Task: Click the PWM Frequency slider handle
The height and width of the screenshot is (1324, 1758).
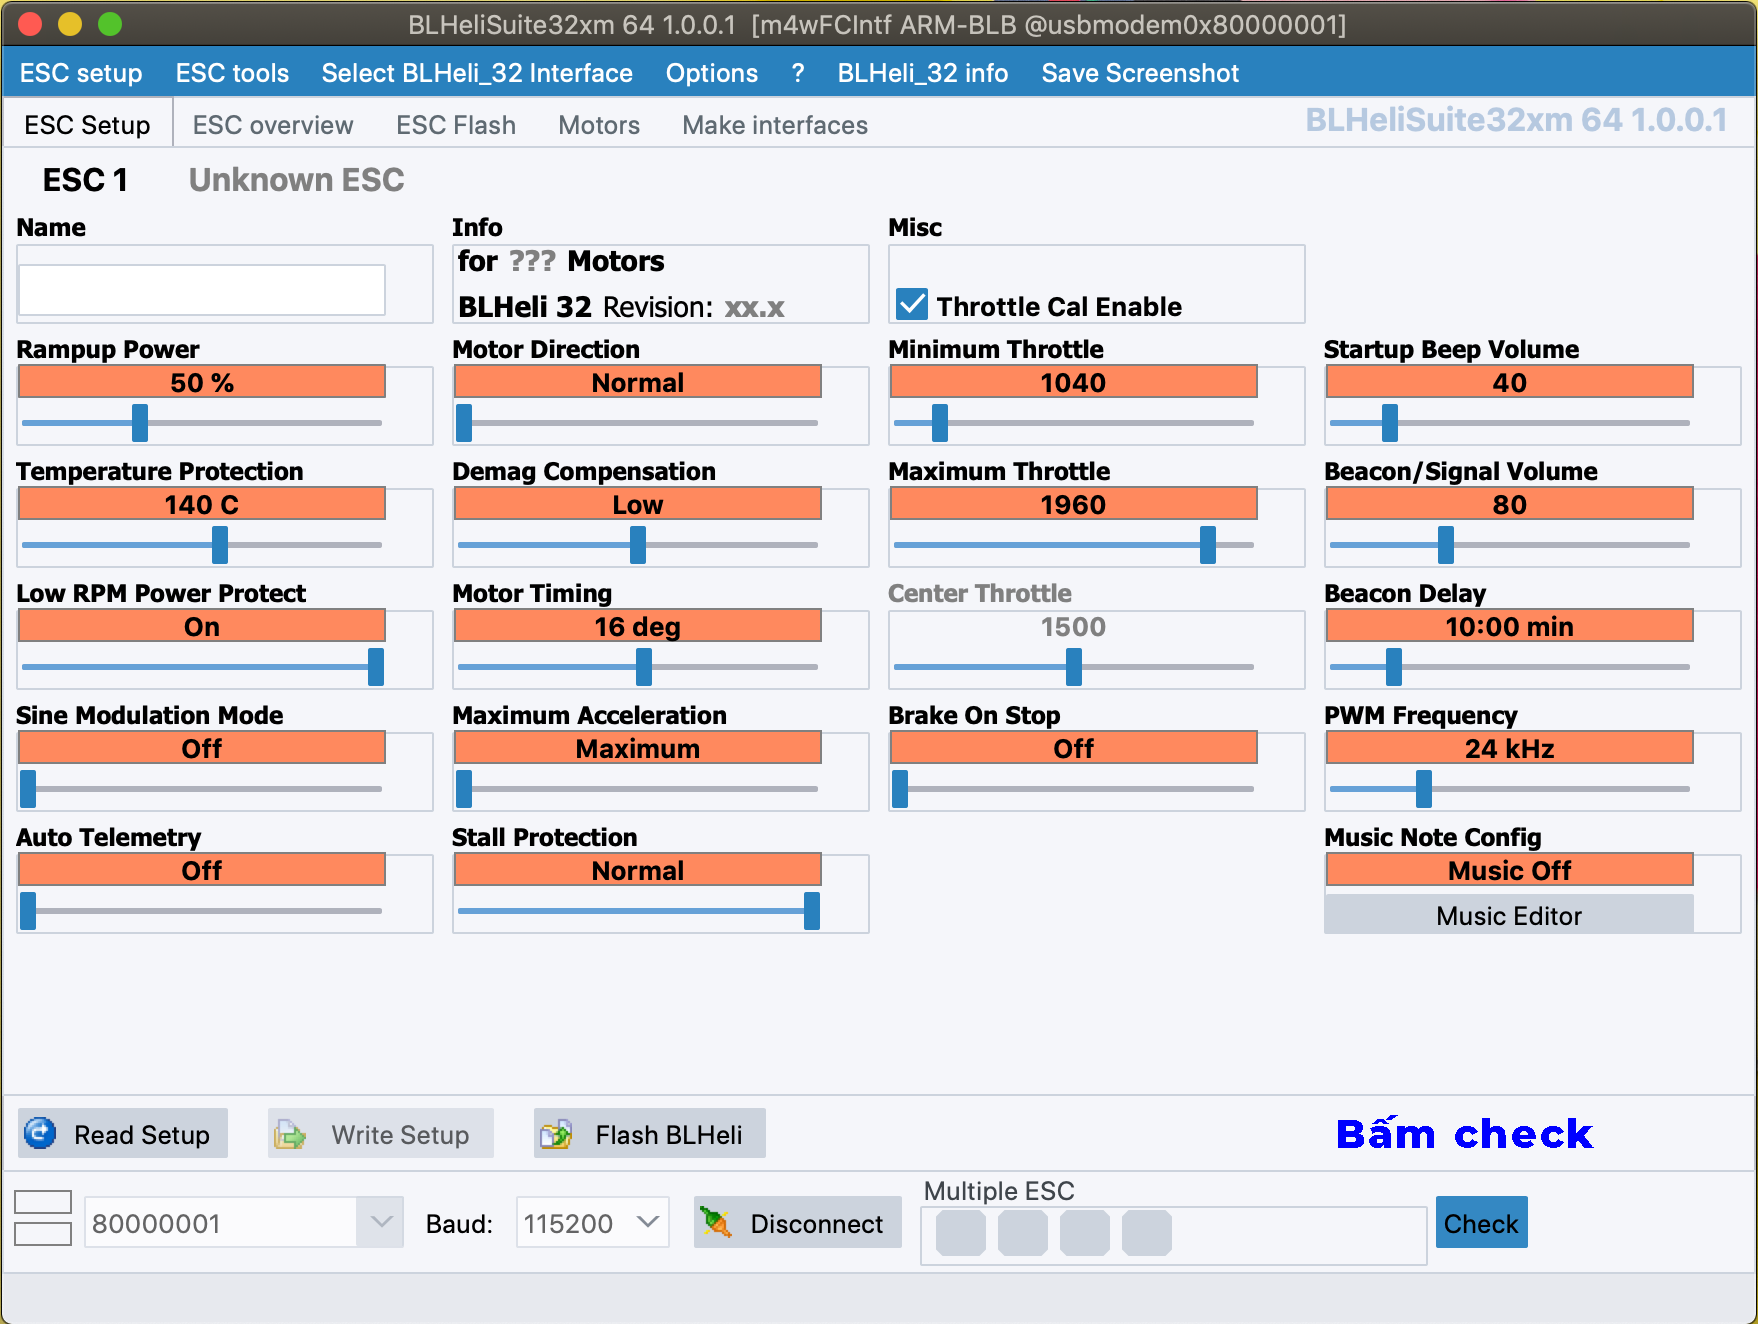Action: coord(1424,788)
